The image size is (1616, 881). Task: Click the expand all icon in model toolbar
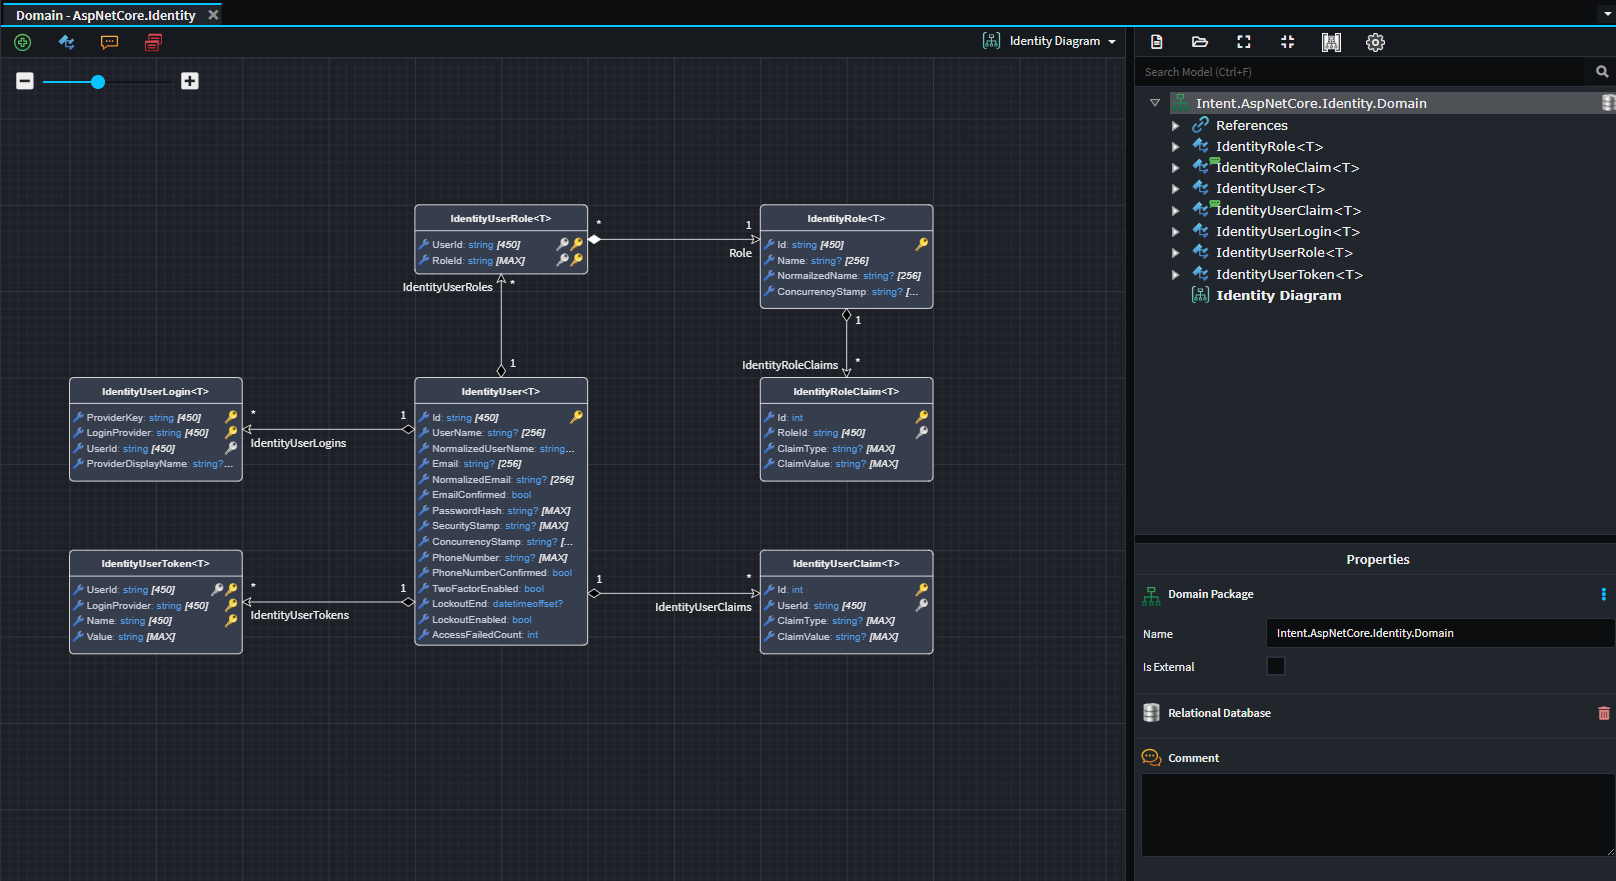tap(1244, 42)
